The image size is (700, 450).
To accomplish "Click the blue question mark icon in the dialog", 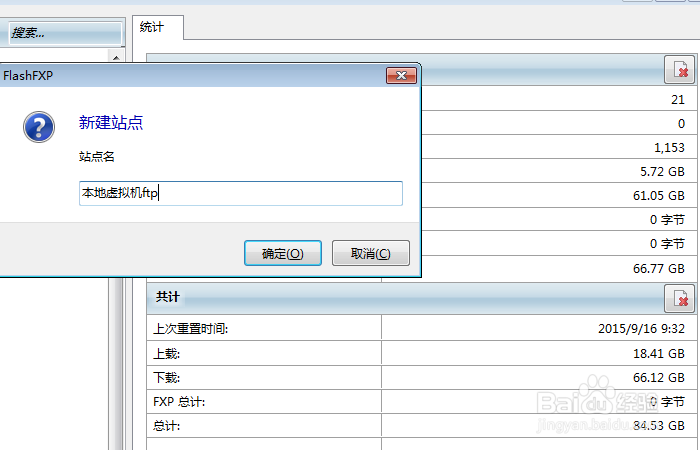I will click(x=39, y=127).
